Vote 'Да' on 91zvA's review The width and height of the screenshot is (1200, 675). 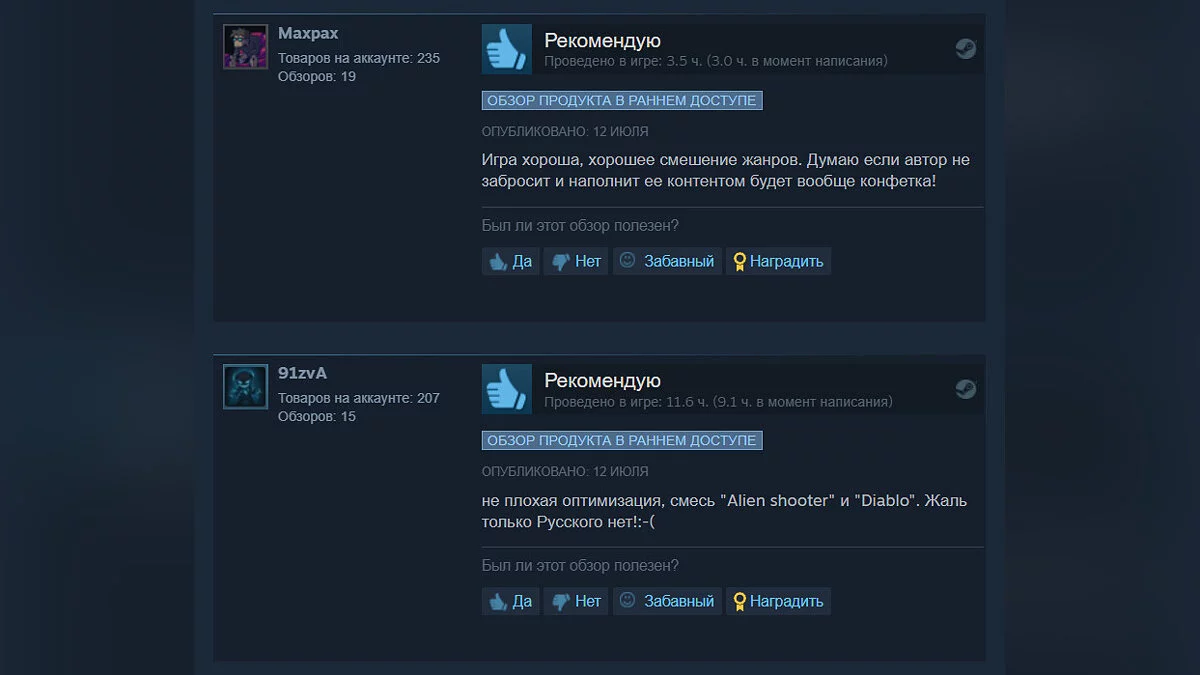[x=510, y=601]
